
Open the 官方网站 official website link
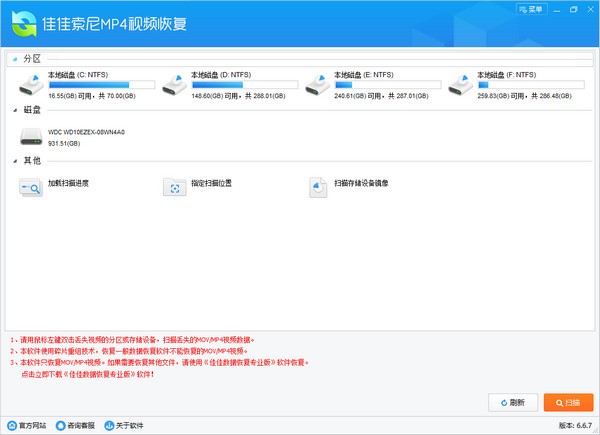click(x=27, y=425)
